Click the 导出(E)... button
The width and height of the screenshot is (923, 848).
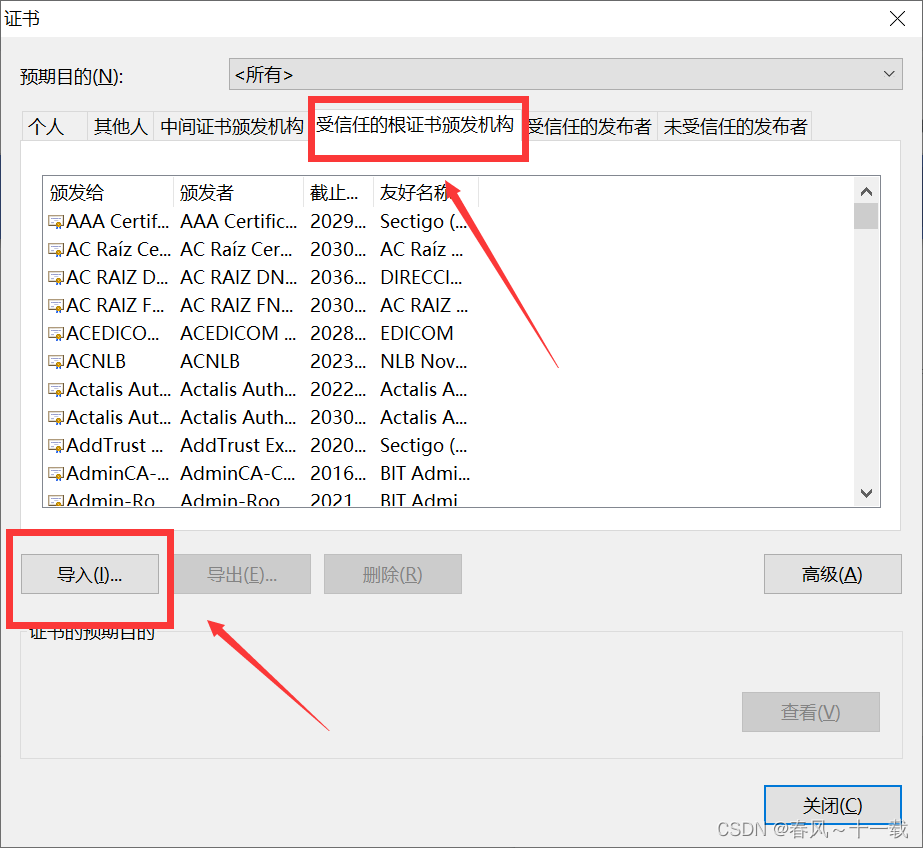[x=242, y=574]
